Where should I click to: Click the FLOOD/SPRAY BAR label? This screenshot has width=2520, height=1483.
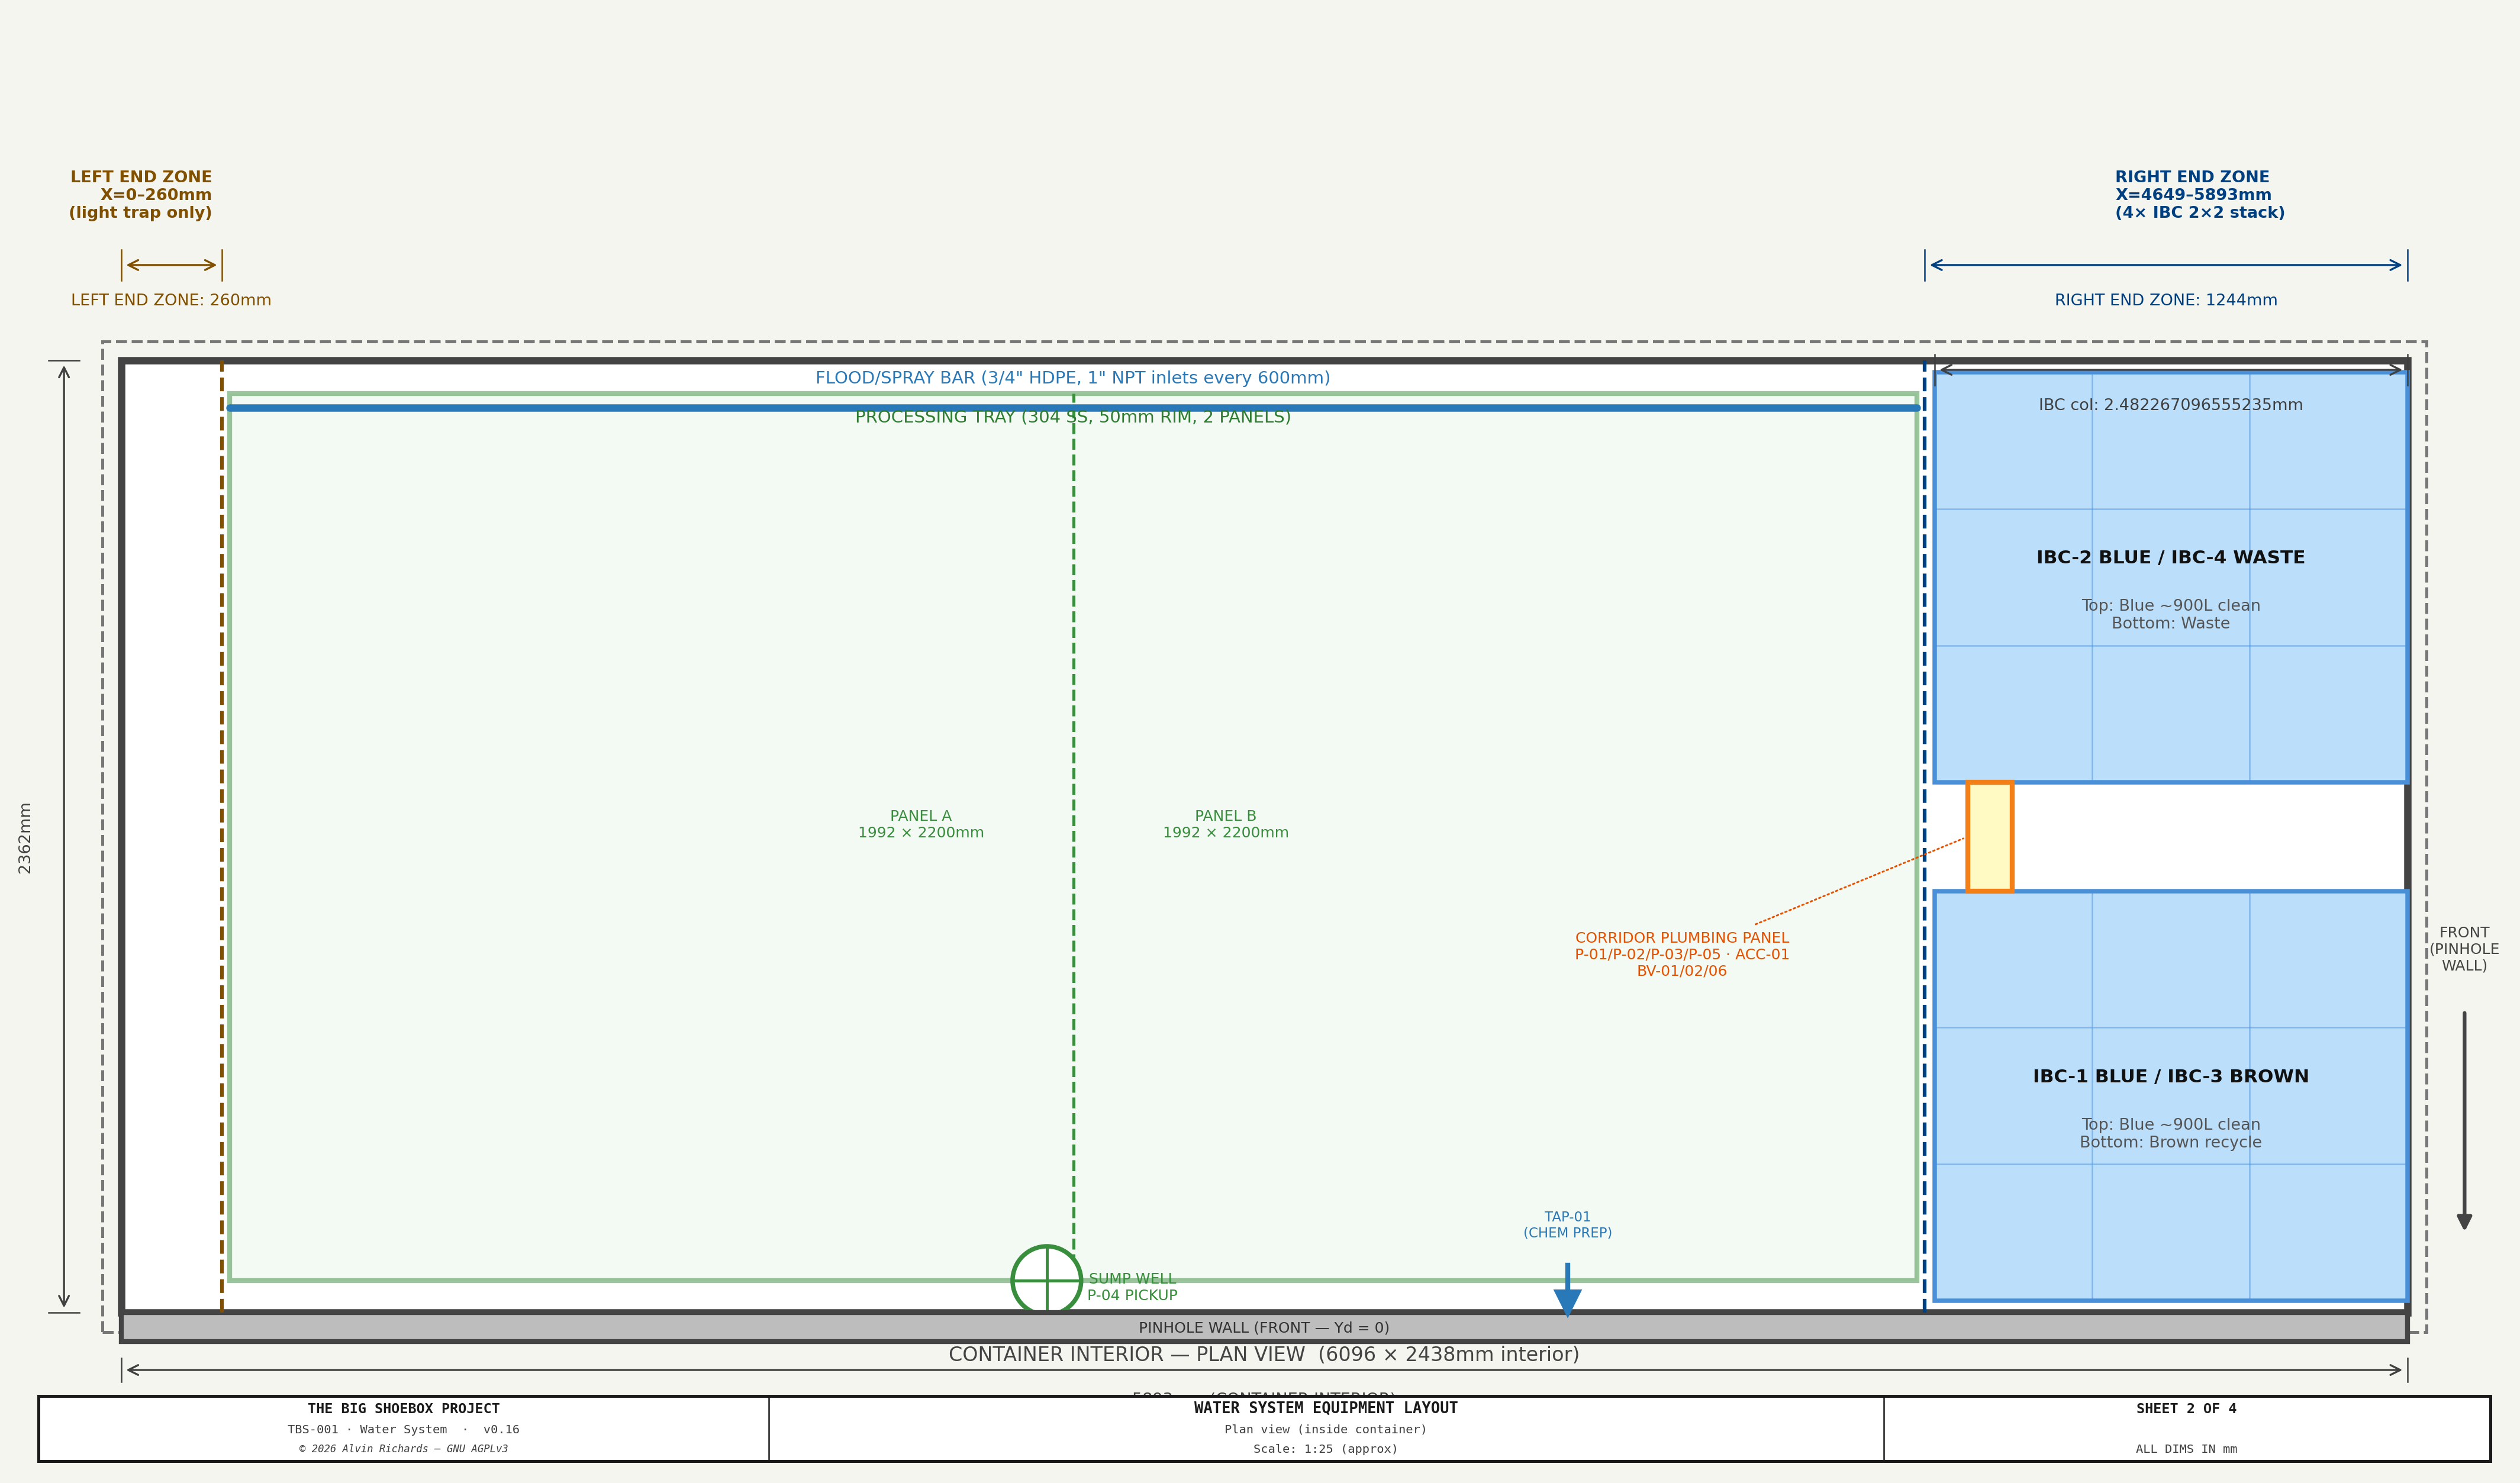[1072, 378]
